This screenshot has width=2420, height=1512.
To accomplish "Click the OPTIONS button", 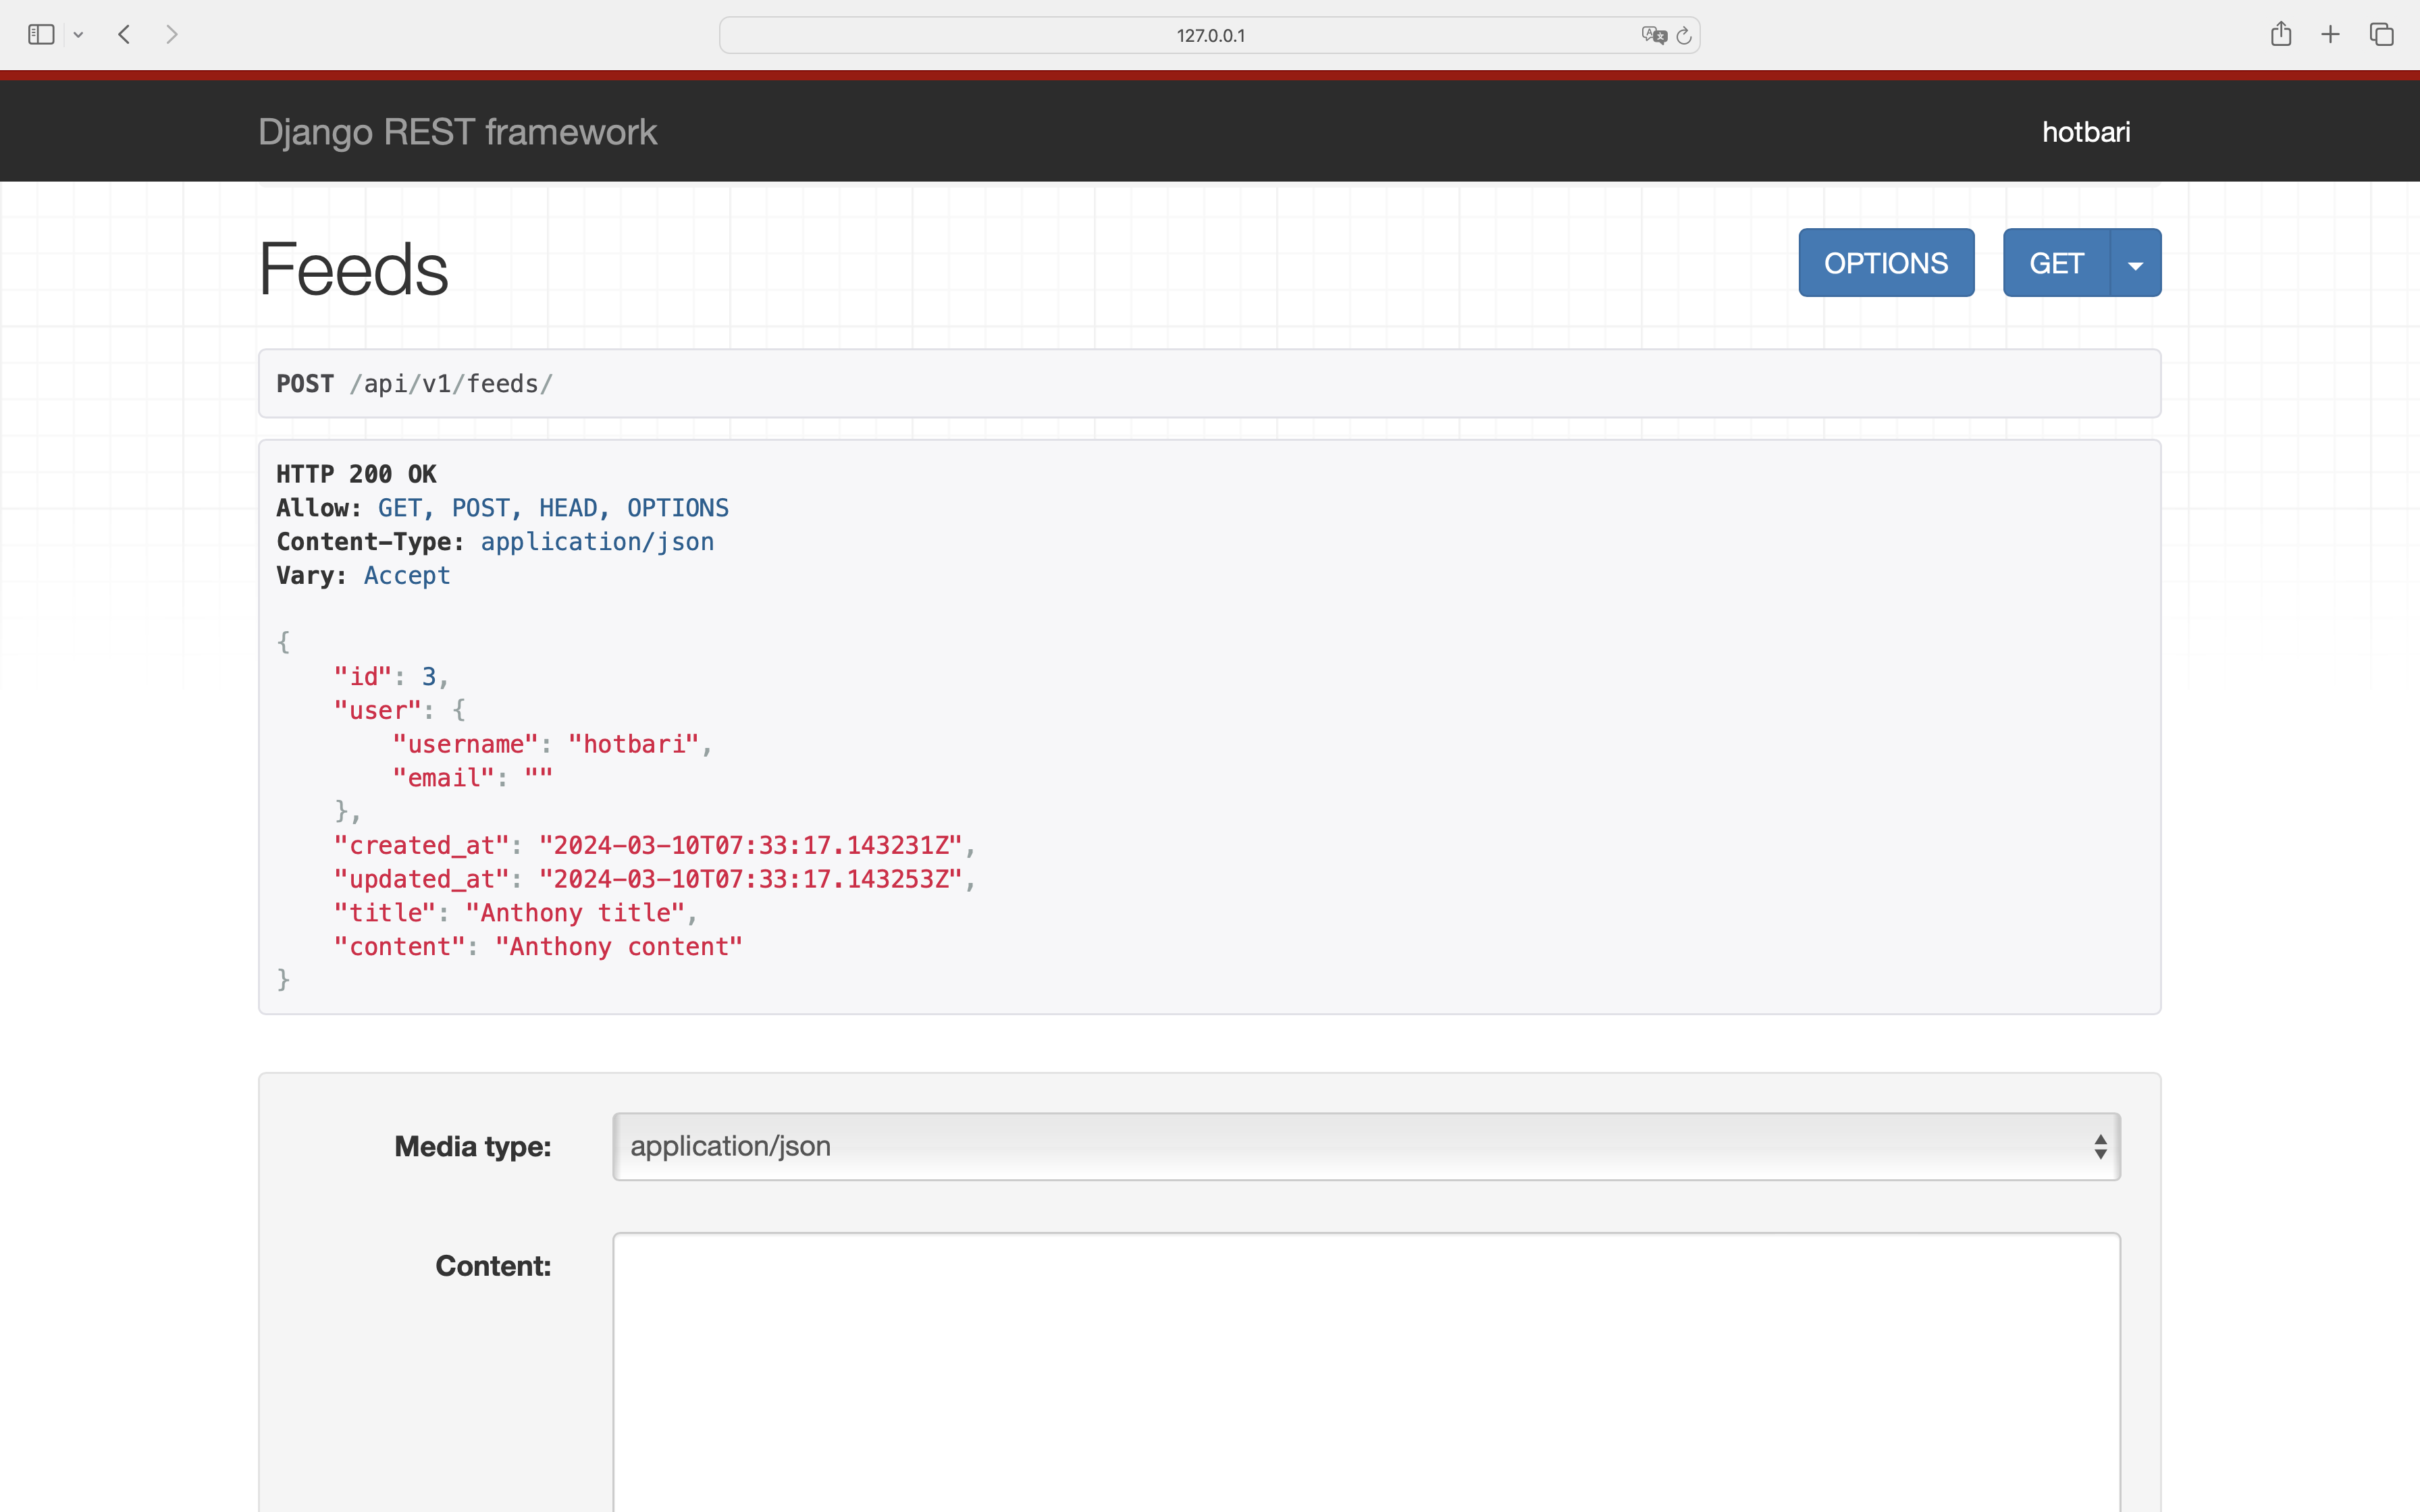I will coord(1886,263).
